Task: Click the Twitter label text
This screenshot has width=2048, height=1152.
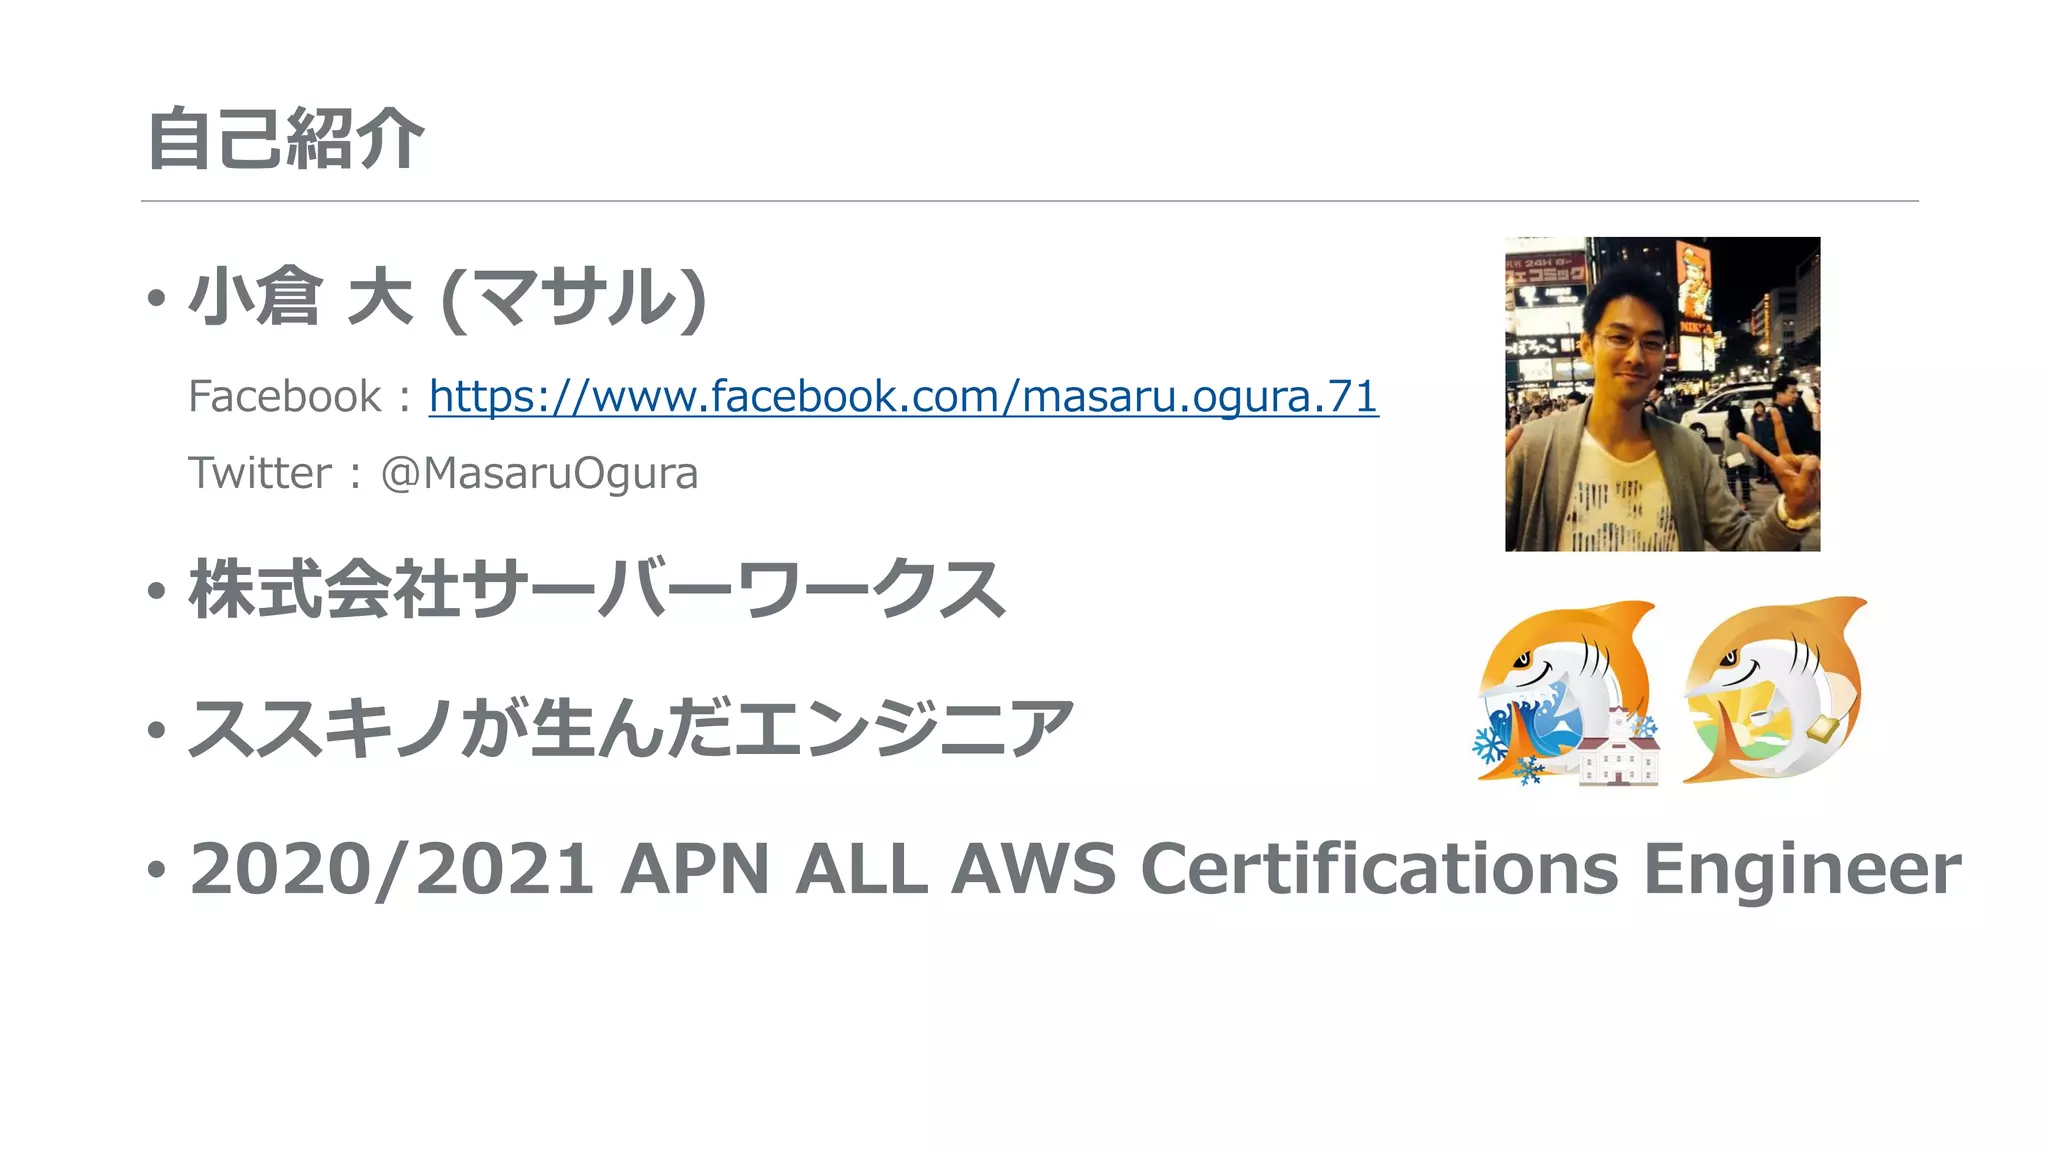Action: (260, 473)
